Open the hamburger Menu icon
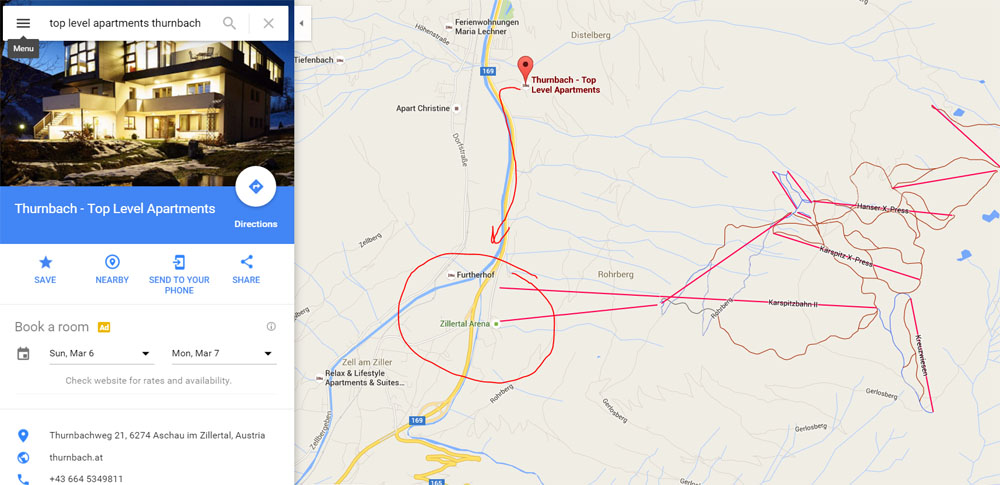1000x485 pixels. [23, 23]
